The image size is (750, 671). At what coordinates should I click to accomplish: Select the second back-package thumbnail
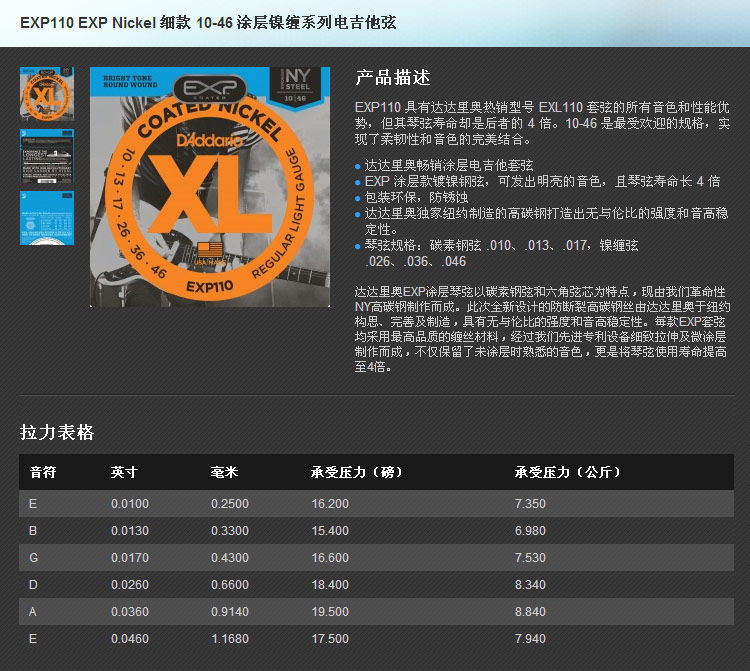pyautogui.click(x=47, y=156)
